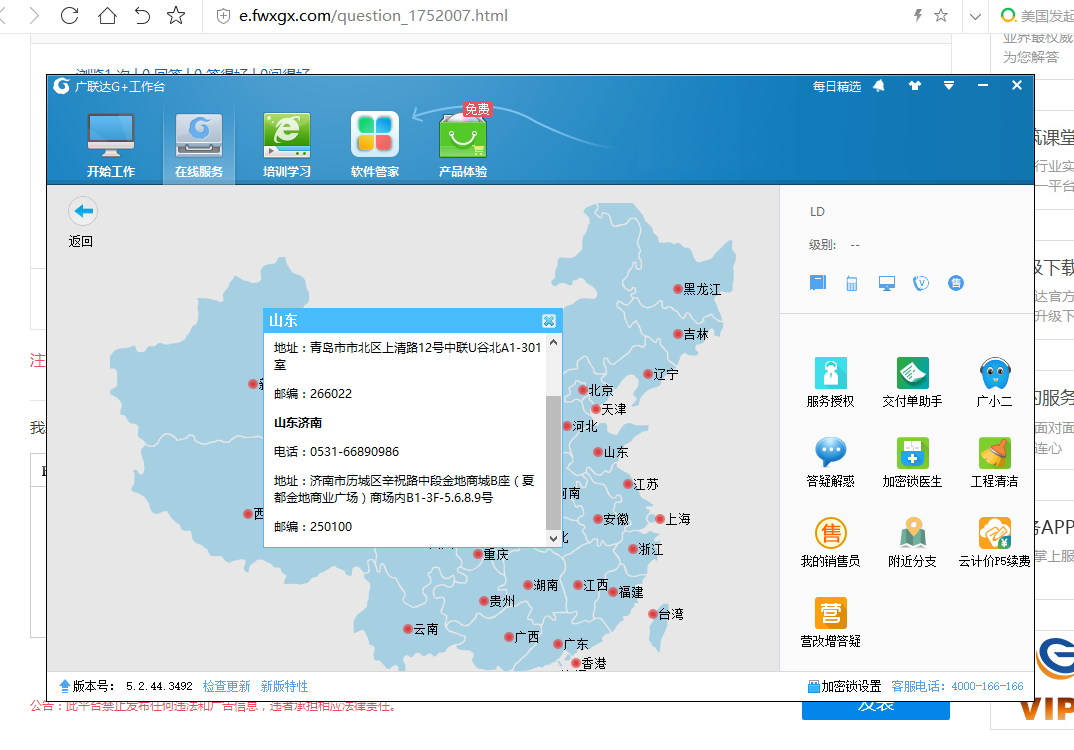Open the 培训学习 section
This screenshot has height=750, width=1074.
(x=287, y=146)
